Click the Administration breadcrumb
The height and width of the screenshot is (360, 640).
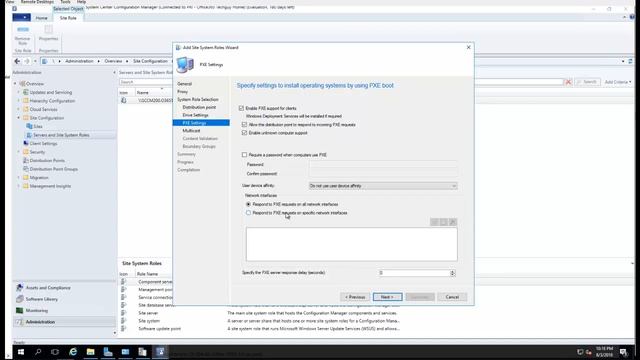pos(79,61)
